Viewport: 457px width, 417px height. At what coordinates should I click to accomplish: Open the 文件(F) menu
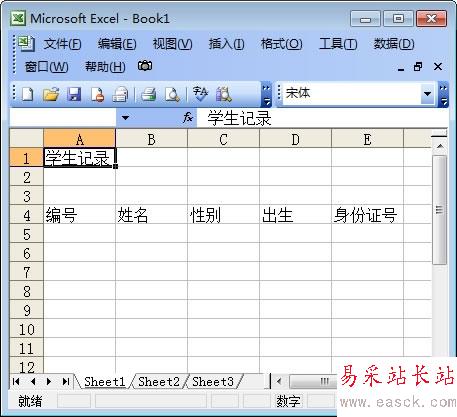[x=62, y=44]
